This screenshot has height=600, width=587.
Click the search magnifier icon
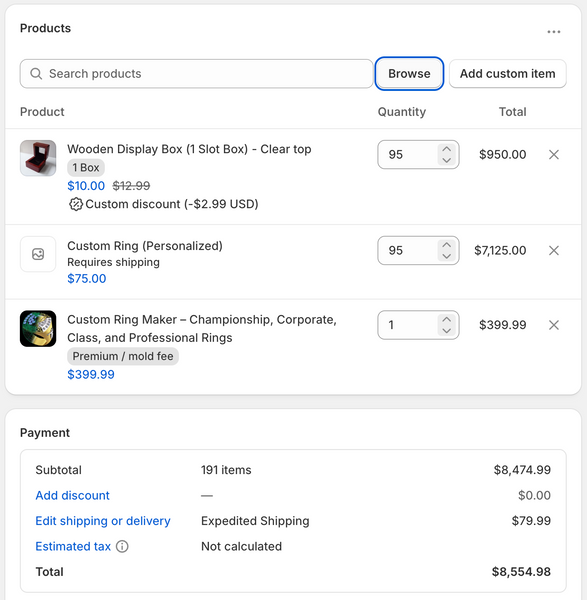36,73
